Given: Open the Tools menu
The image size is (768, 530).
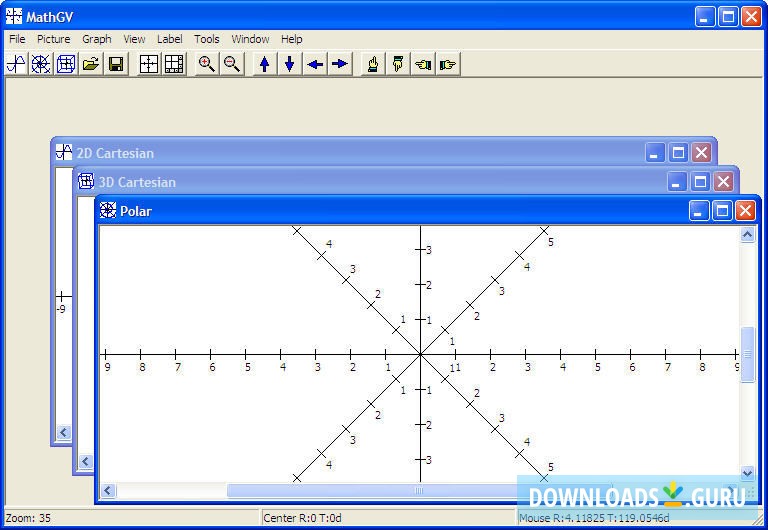Looking at the screenshot, I should pyautogui.click(x=206, y=39).
